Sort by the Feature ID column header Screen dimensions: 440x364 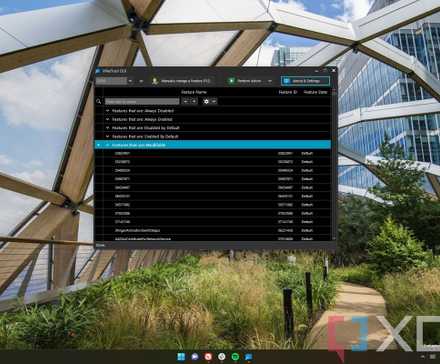pyautogui.click(x=288, y=92)
